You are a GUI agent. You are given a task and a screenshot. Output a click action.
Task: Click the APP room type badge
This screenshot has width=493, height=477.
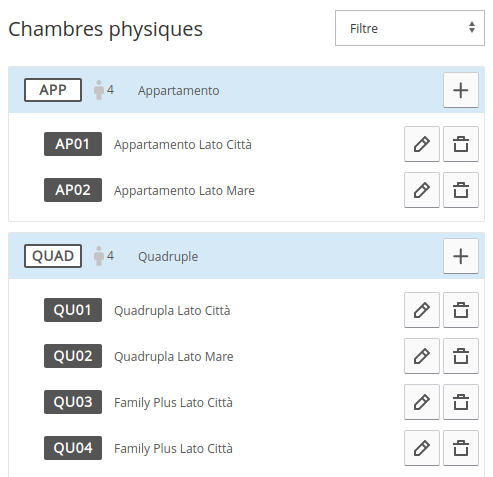(53, 90)
